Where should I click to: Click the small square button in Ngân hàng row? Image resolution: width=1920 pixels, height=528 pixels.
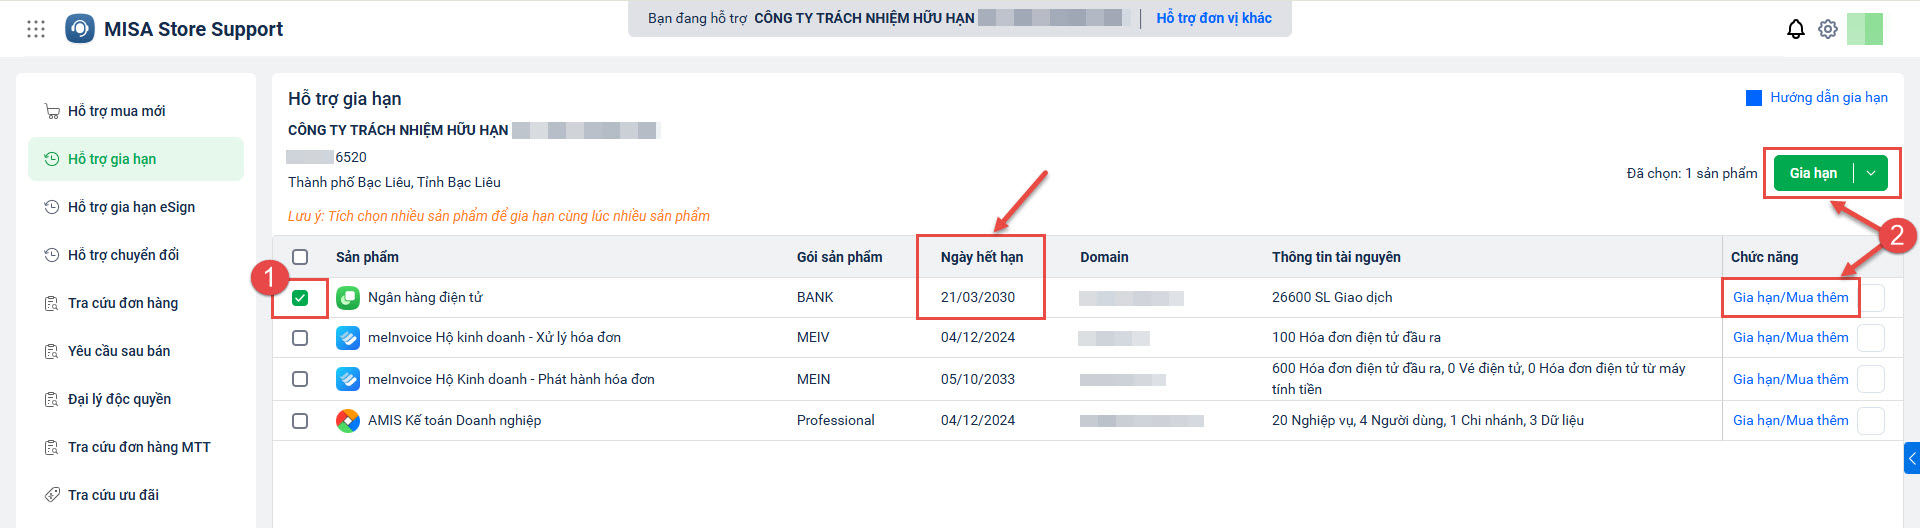[1871, 298]
